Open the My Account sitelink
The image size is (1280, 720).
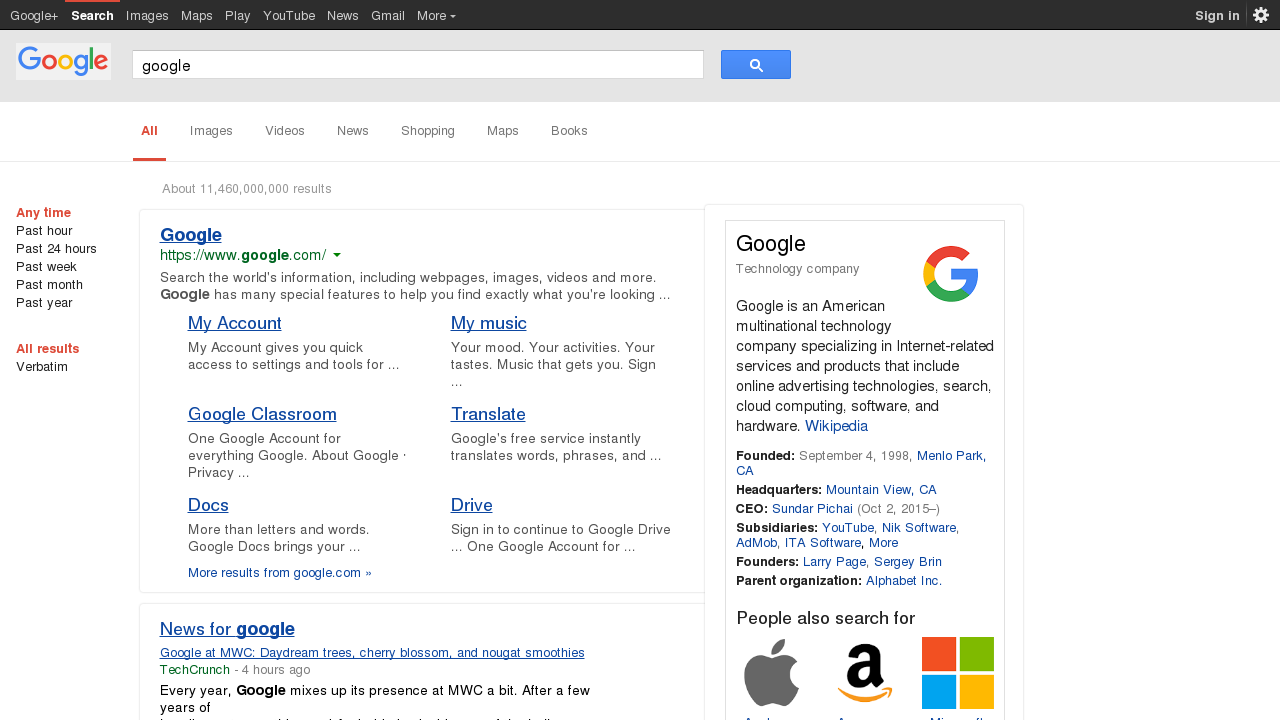pyautogui.click(x=235, y=324)
